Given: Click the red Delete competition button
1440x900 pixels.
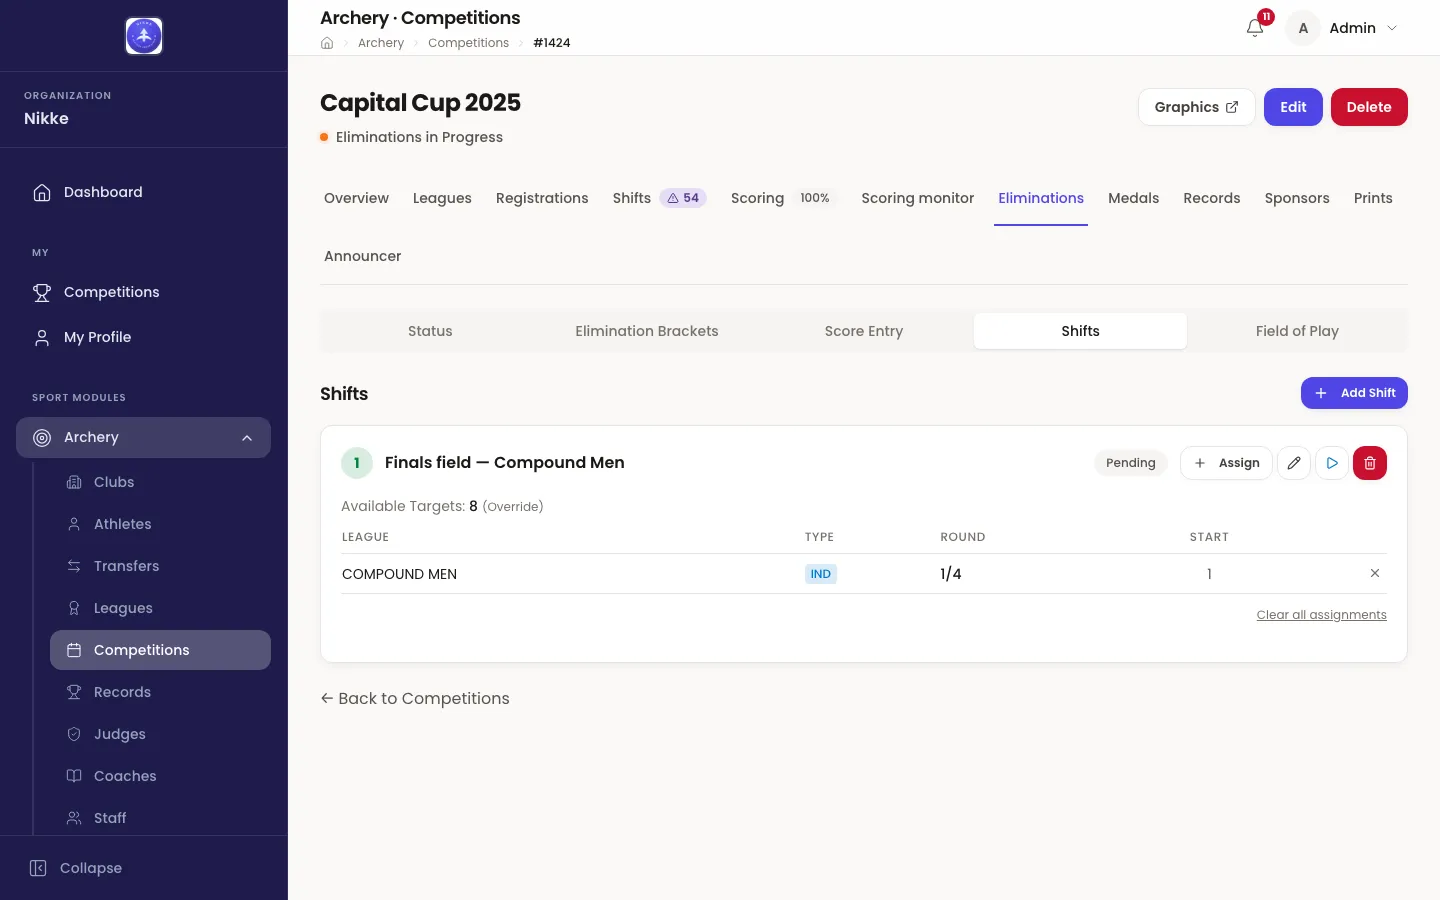Looking at the screenshot, I should pos(1369,107).
